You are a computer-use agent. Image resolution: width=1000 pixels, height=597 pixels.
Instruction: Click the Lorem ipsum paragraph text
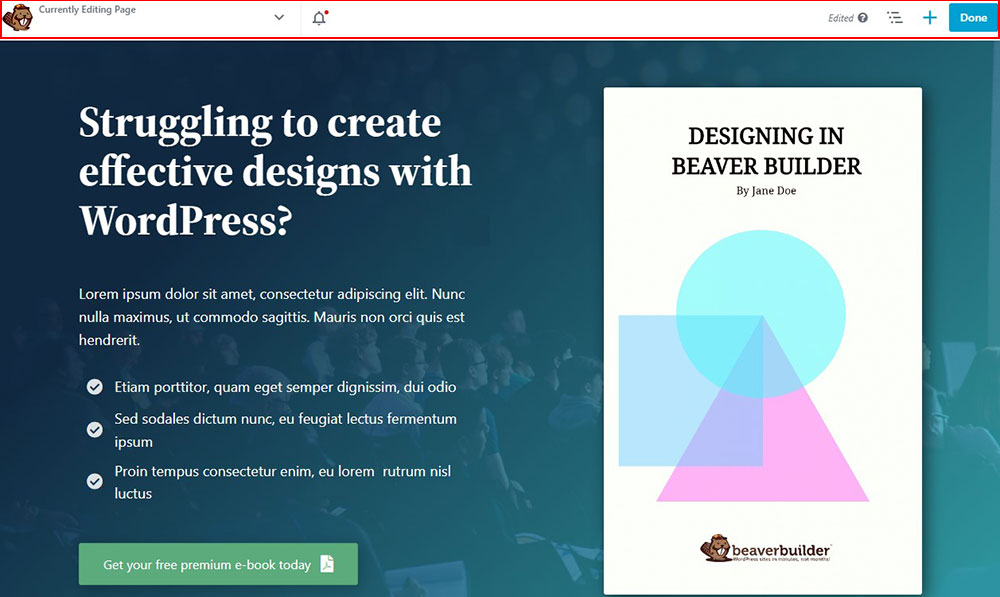click(x=272, y=317)
